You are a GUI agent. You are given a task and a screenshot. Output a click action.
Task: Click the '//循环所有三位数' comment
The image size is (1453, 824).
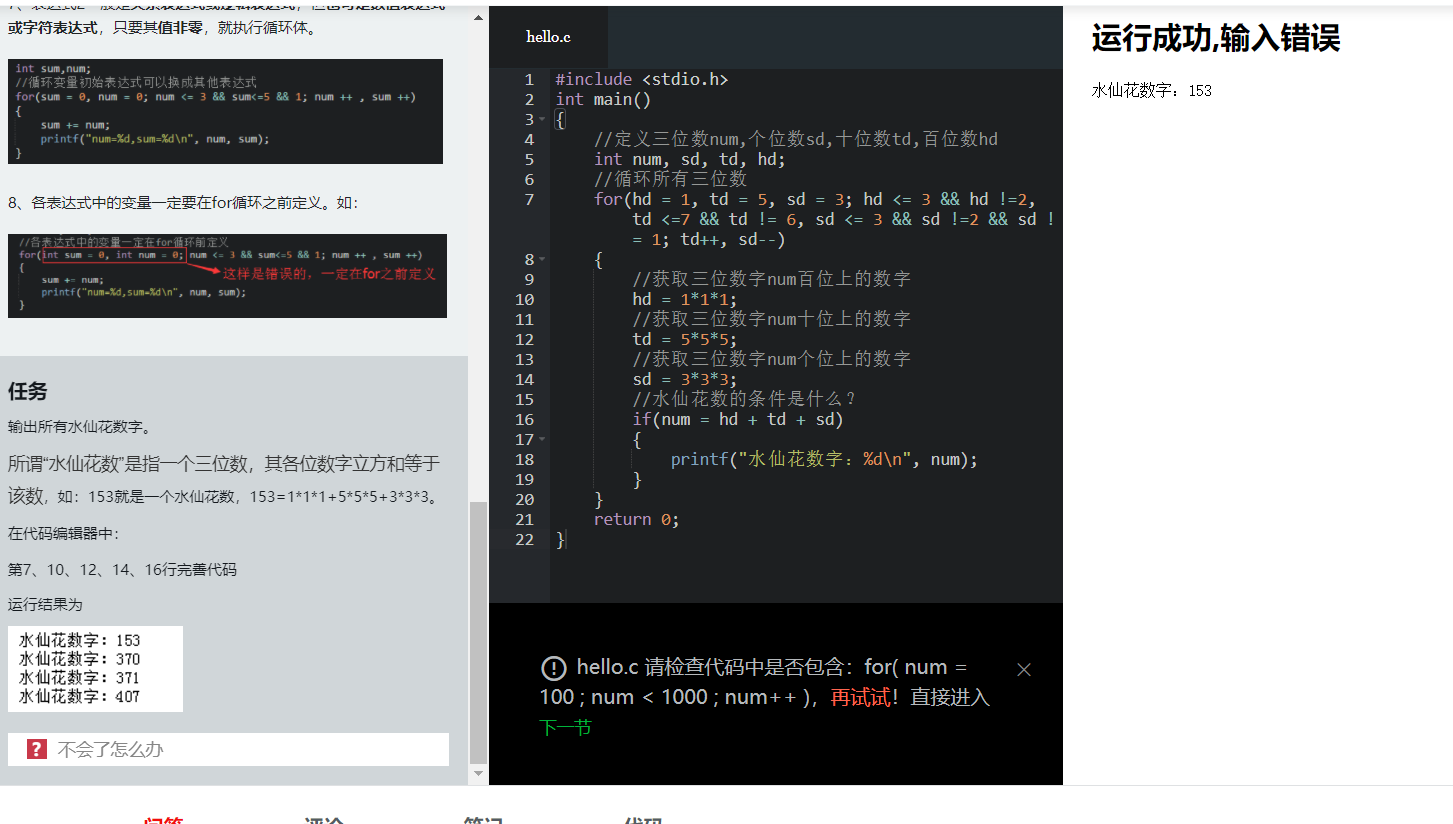[670, 179]
